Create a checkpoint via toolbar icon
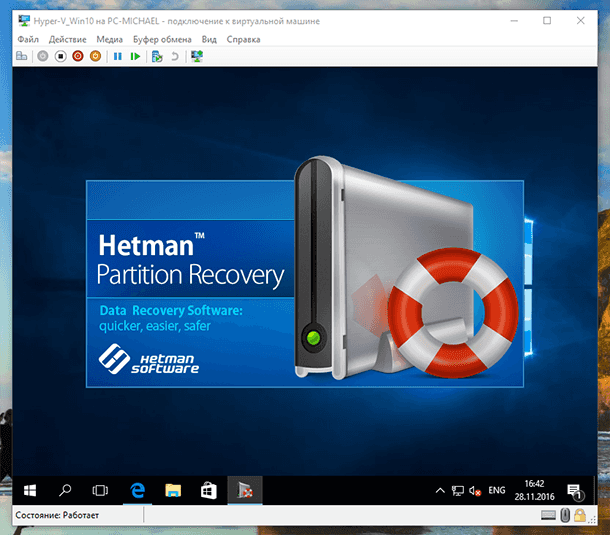610x535 pixels. [x=157, y=56]
